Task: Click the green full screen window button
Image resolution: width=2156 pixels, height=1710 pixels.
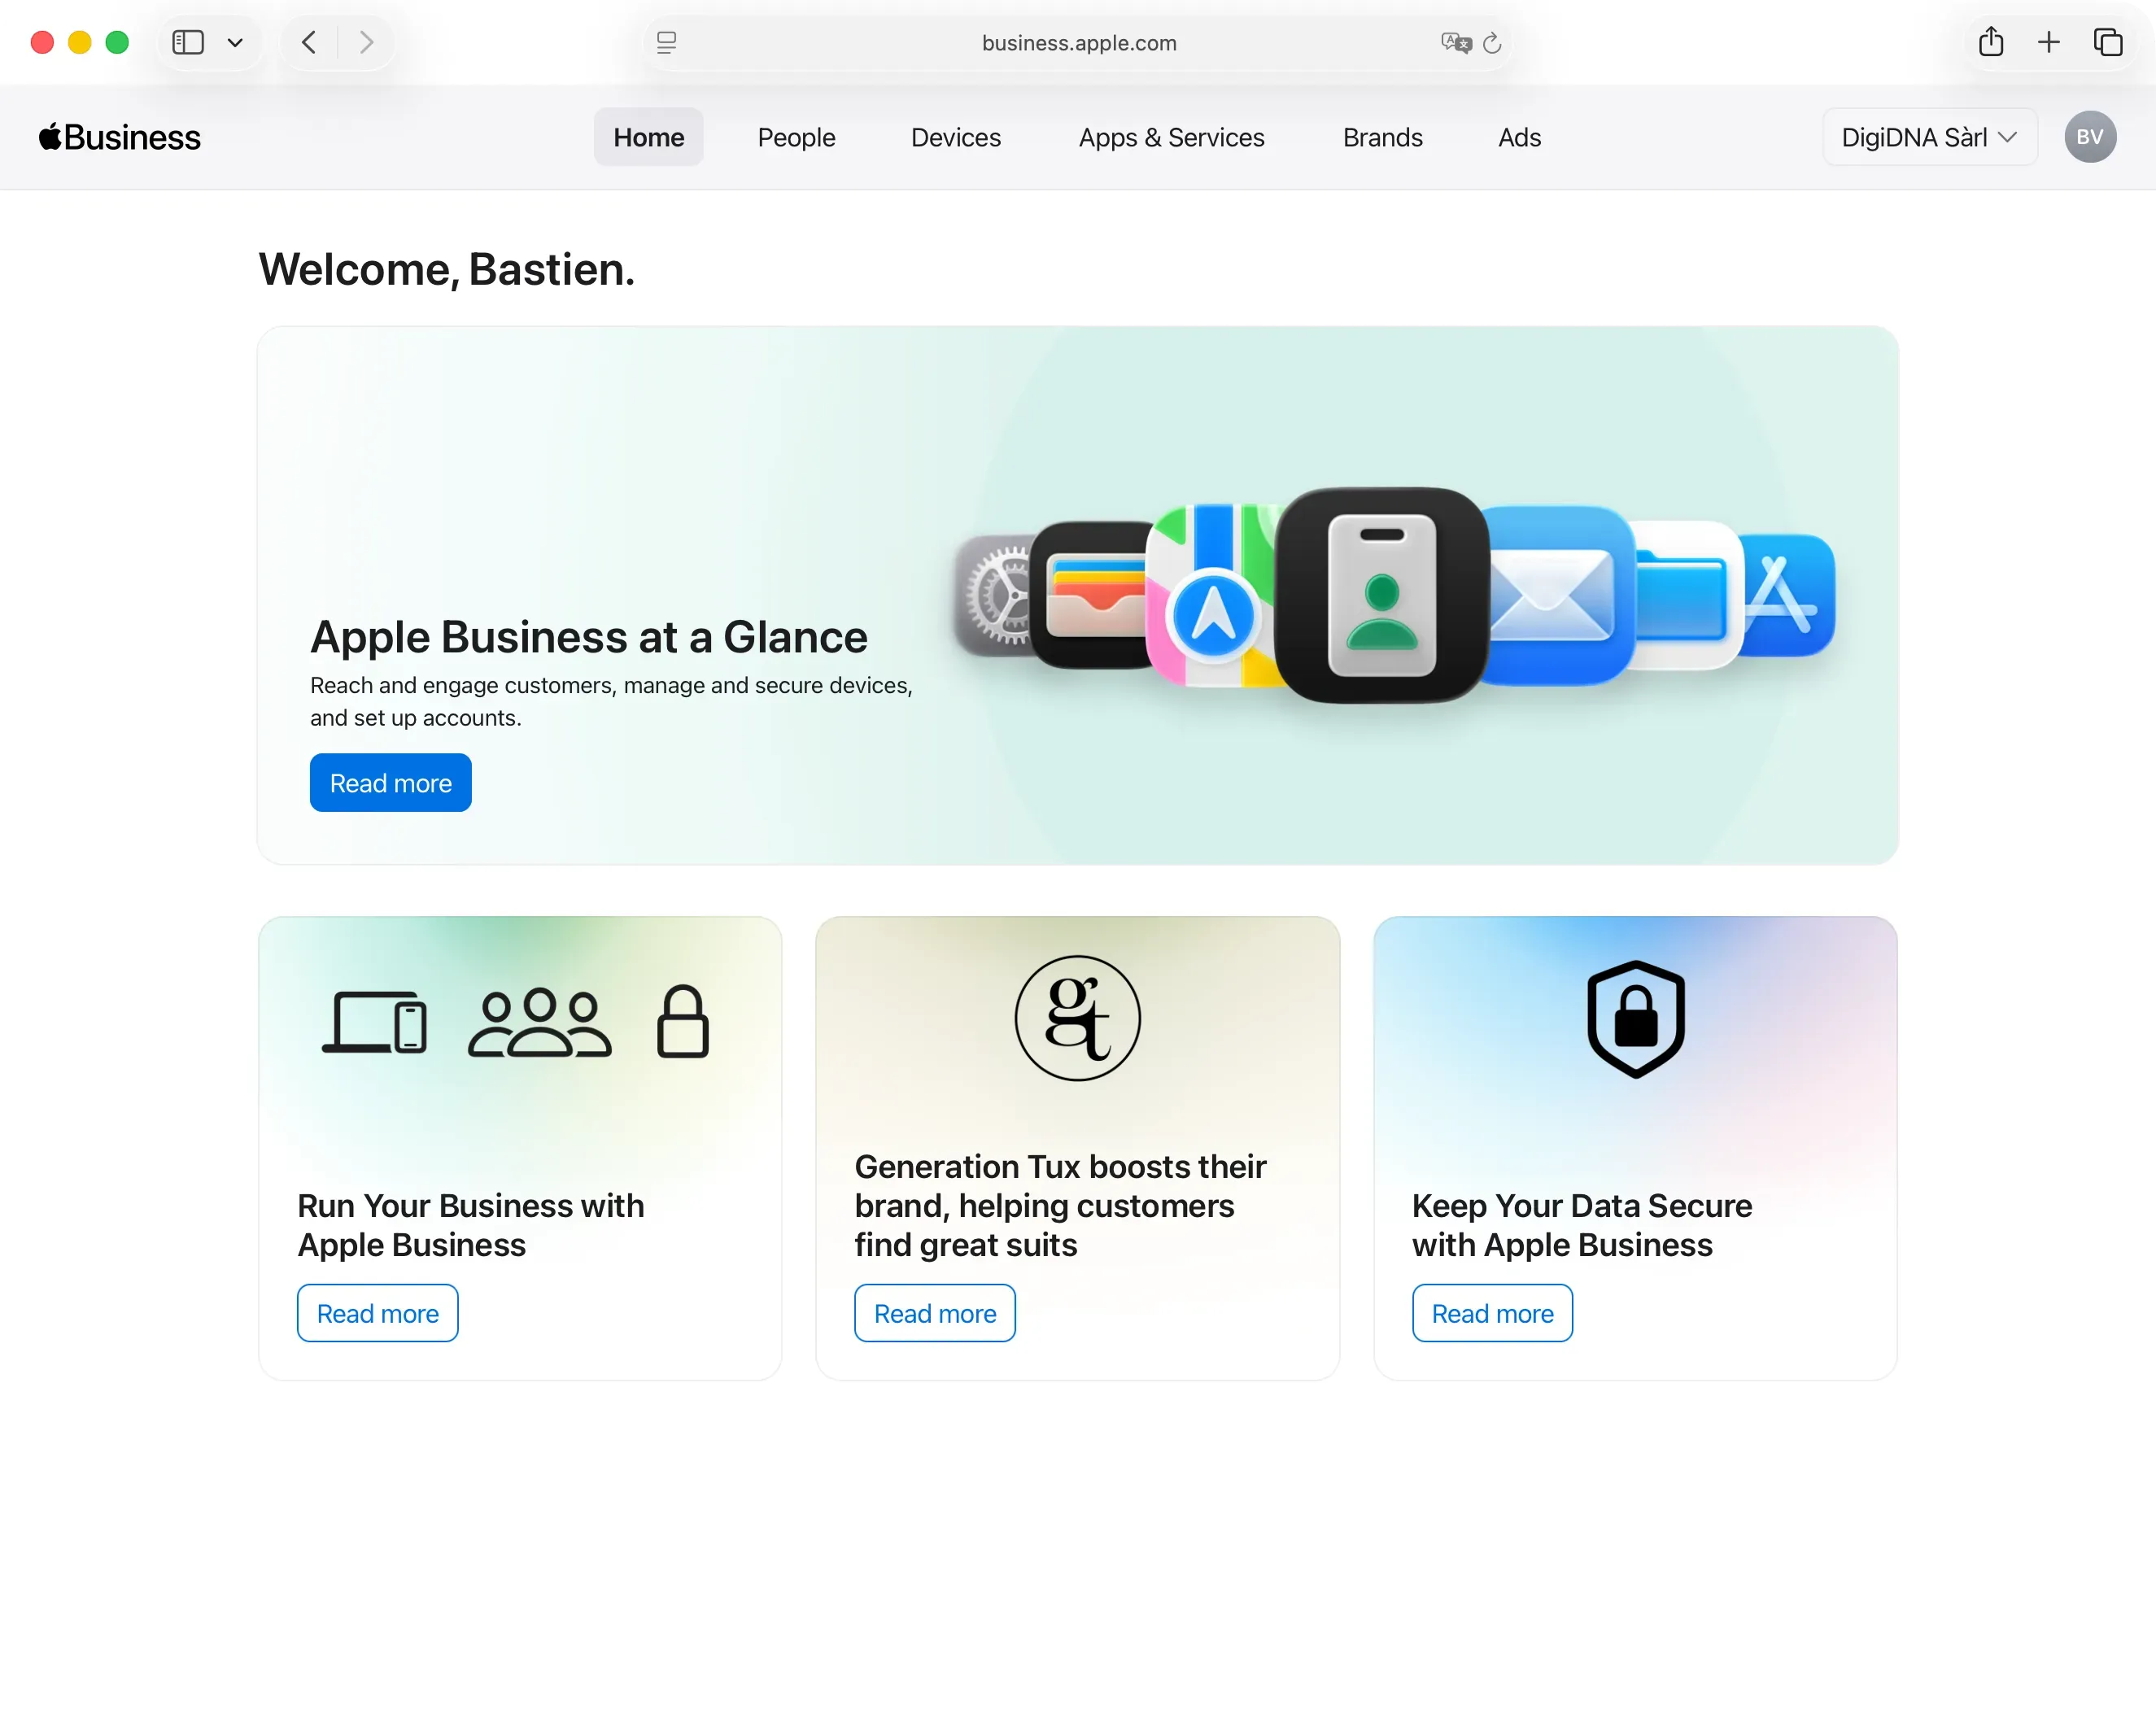Action: 117,42
